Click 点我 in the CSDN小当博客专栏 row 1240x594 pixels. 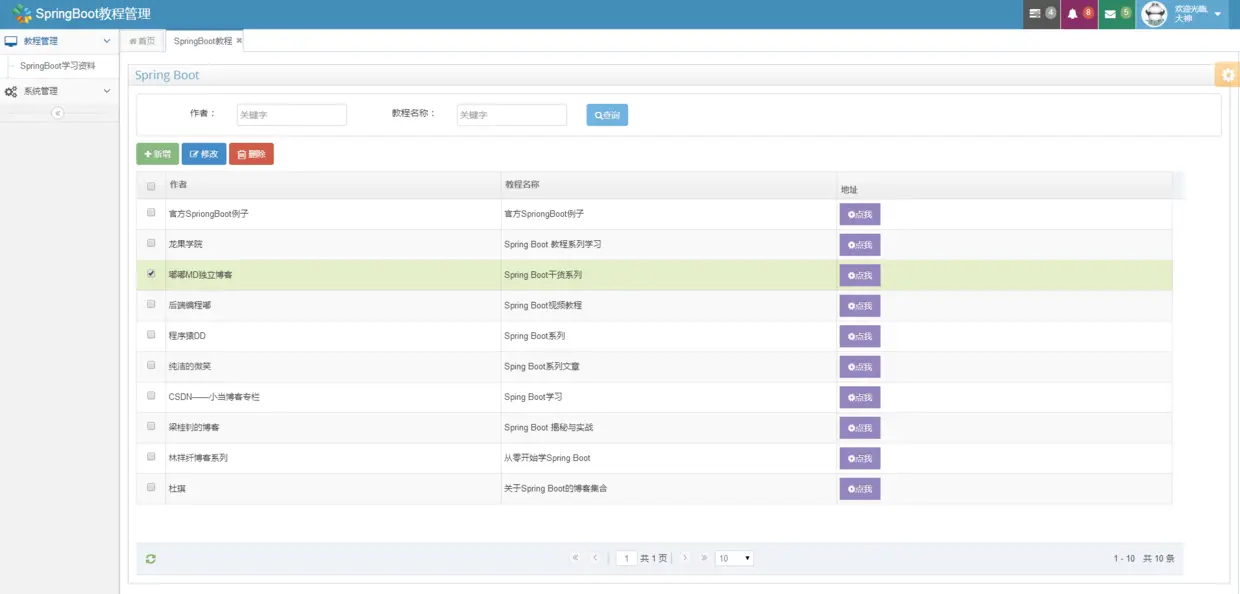[860, 397]
